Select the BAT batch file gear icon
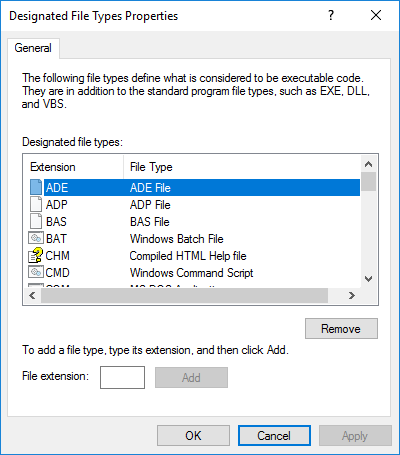Image resolution: width=400 pixels, height=455 pixels. pyautogui.click(x=36, y=238)
